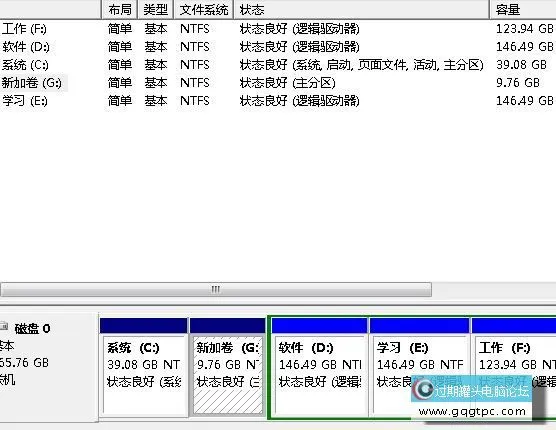Viewport: 556px width, 430px height.
Task: Select the 系统 (C:) partition block
Action: 144,367
